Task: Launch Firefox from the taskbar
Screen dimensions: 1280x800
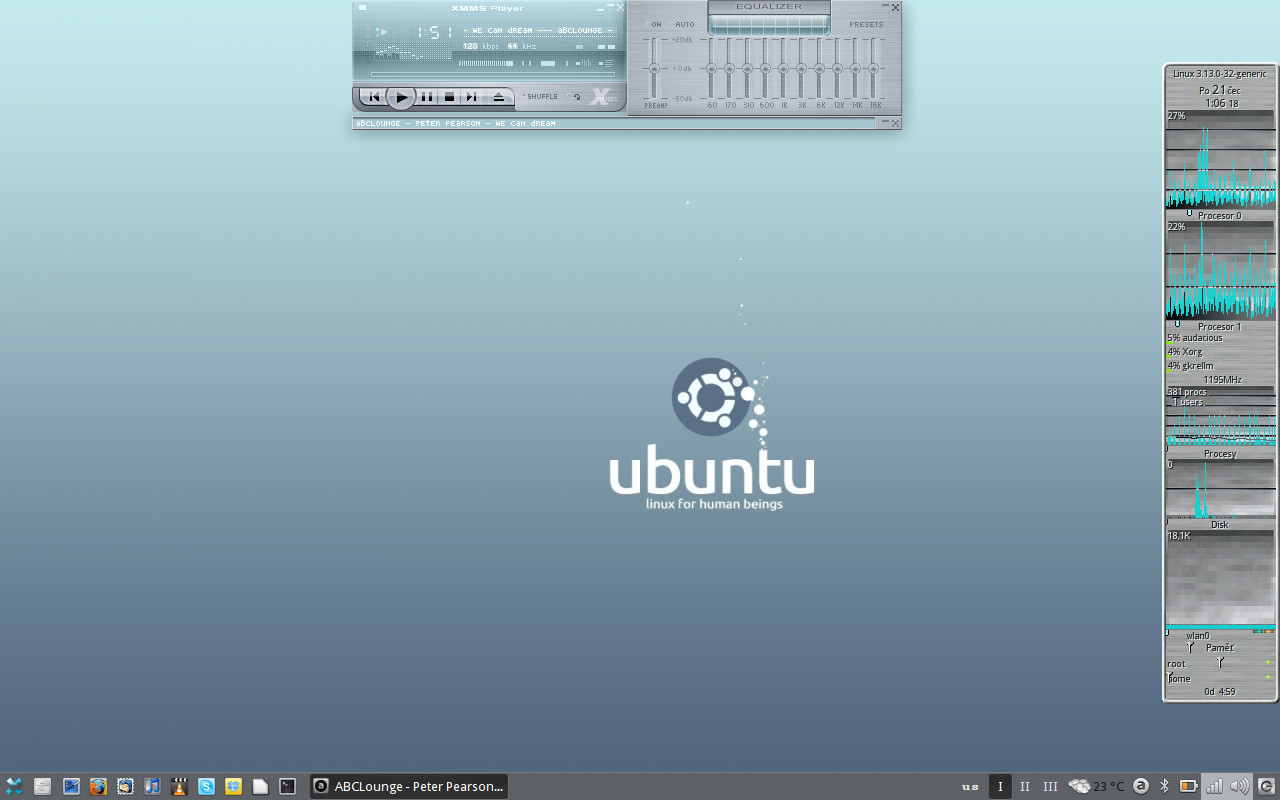Action: point(98,786)
